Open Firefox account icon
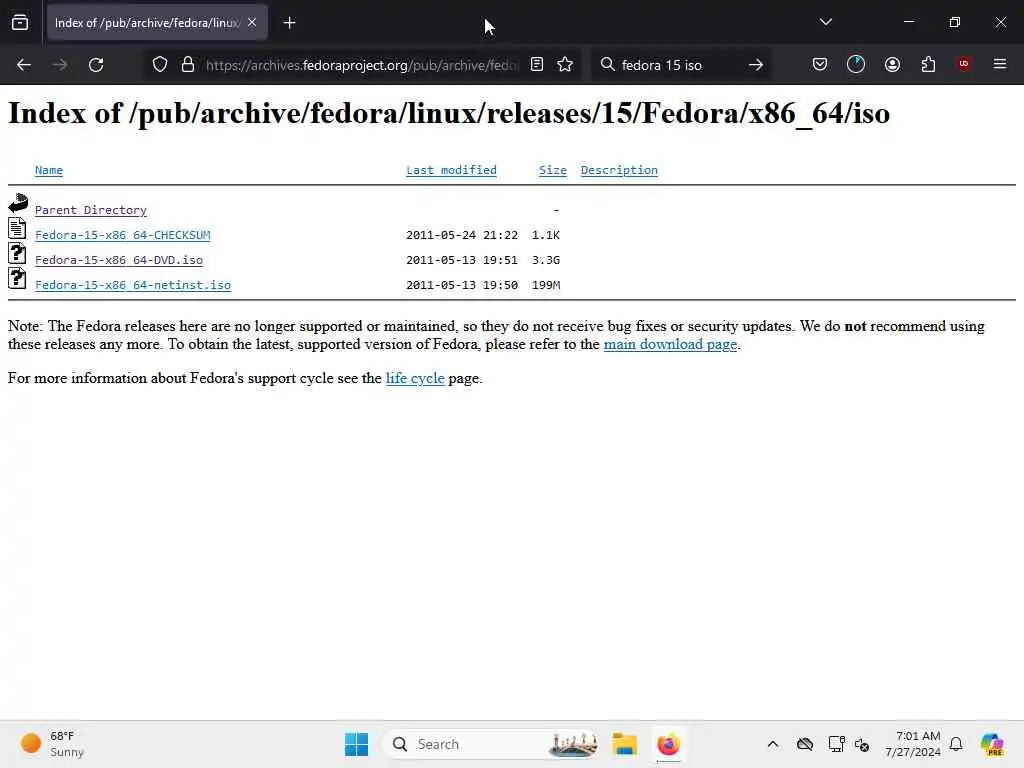The image size is (1024, 768). [x=892, y=65]
